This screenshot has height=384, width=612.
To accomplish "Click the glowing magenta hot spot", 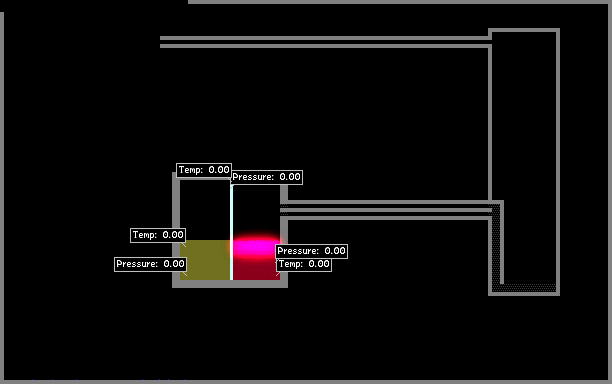I will coord(256,247).
